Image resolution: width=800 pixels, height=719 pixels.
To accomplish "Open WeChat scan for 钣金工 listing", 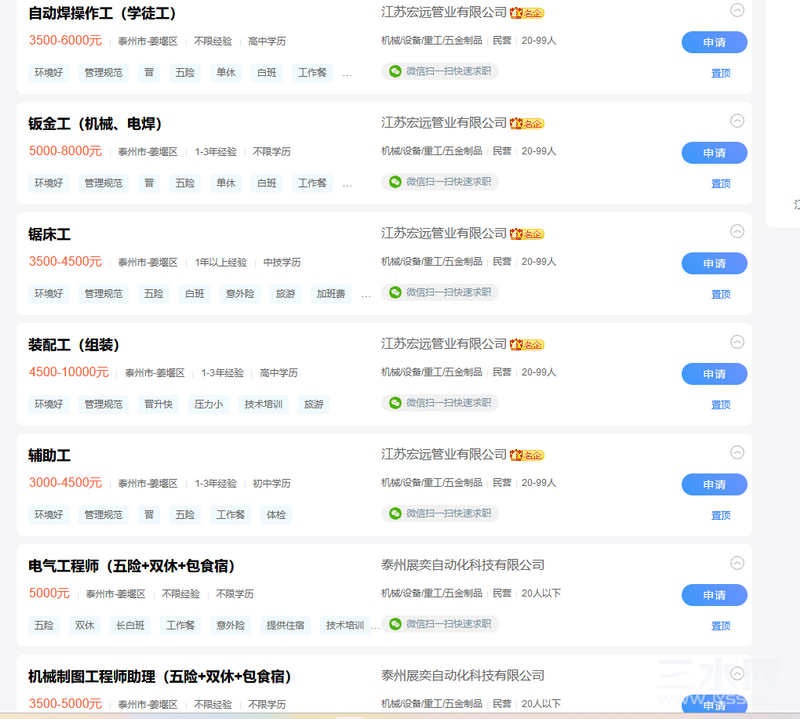I will tap(440, 182).
